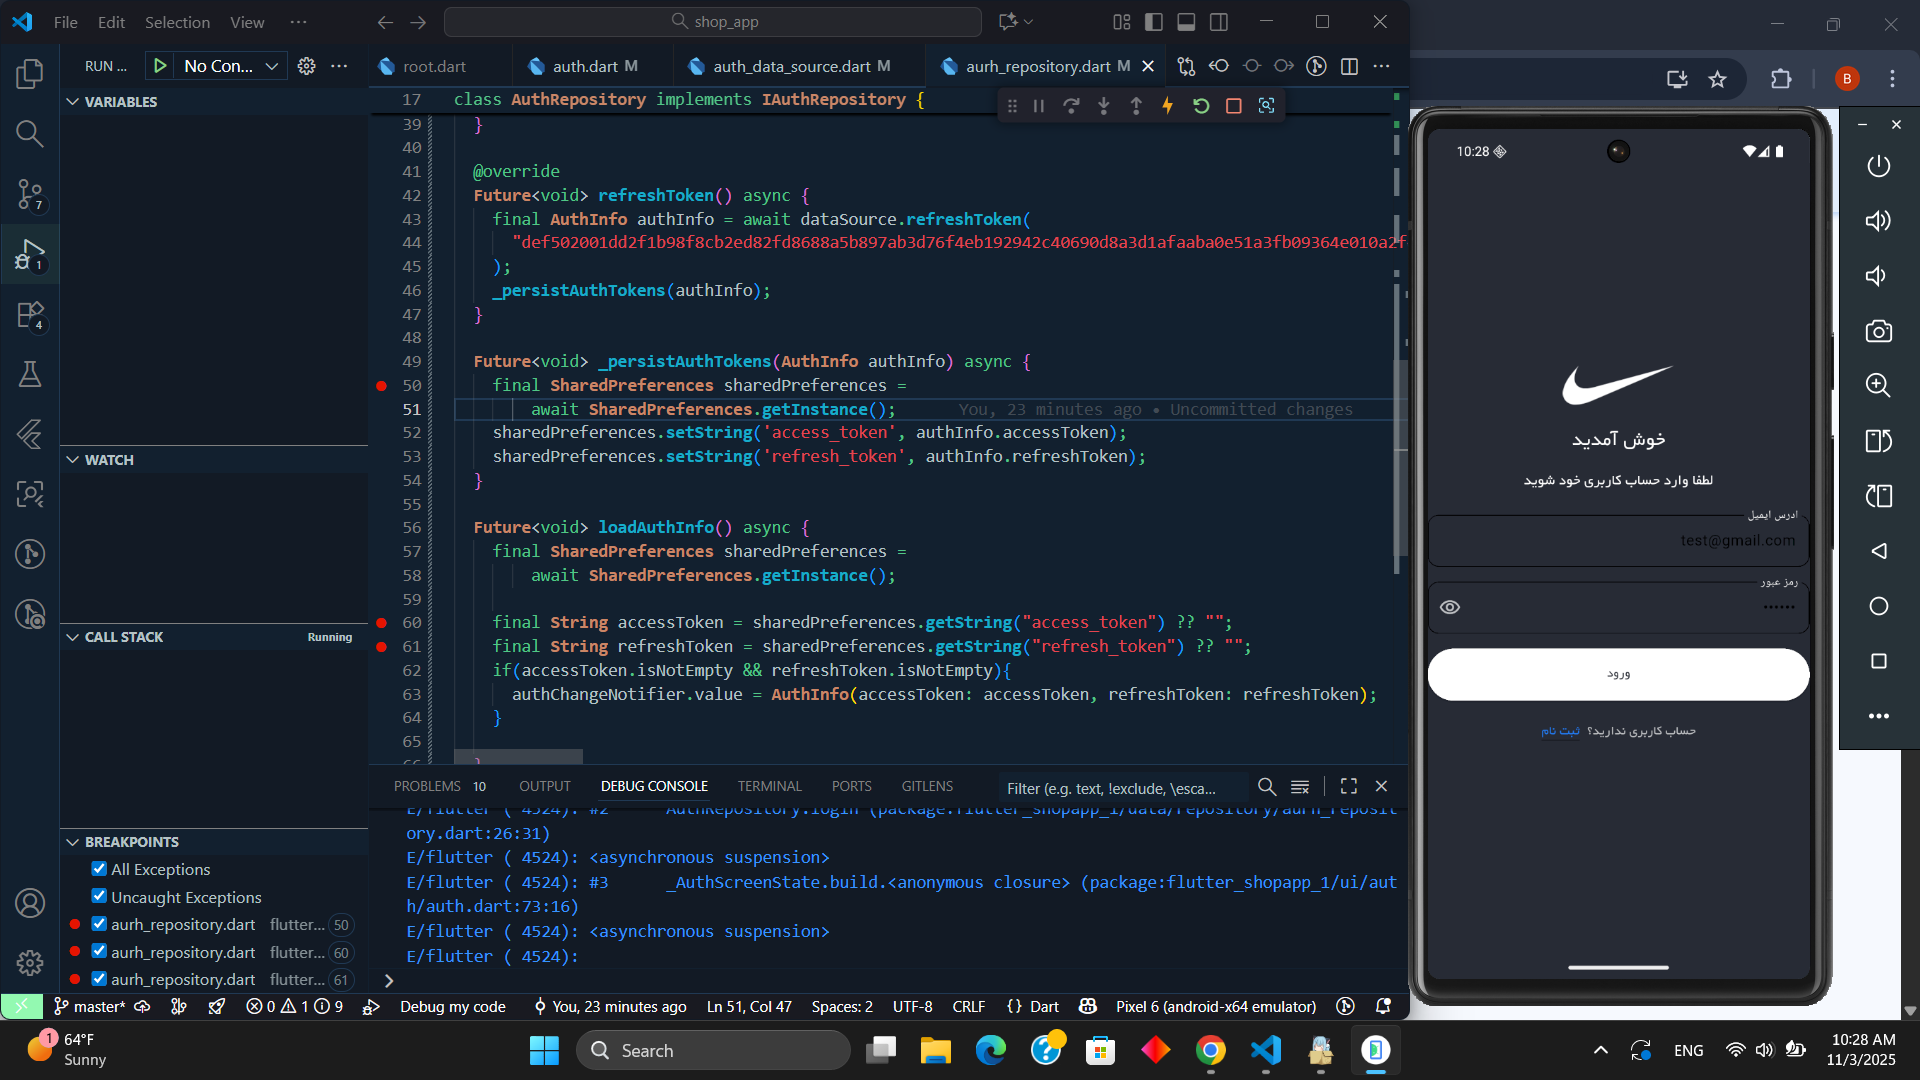
Task: Uncheck the All Exceptions breakpoint
Action: pyautogui.click(x=99, y=869)
